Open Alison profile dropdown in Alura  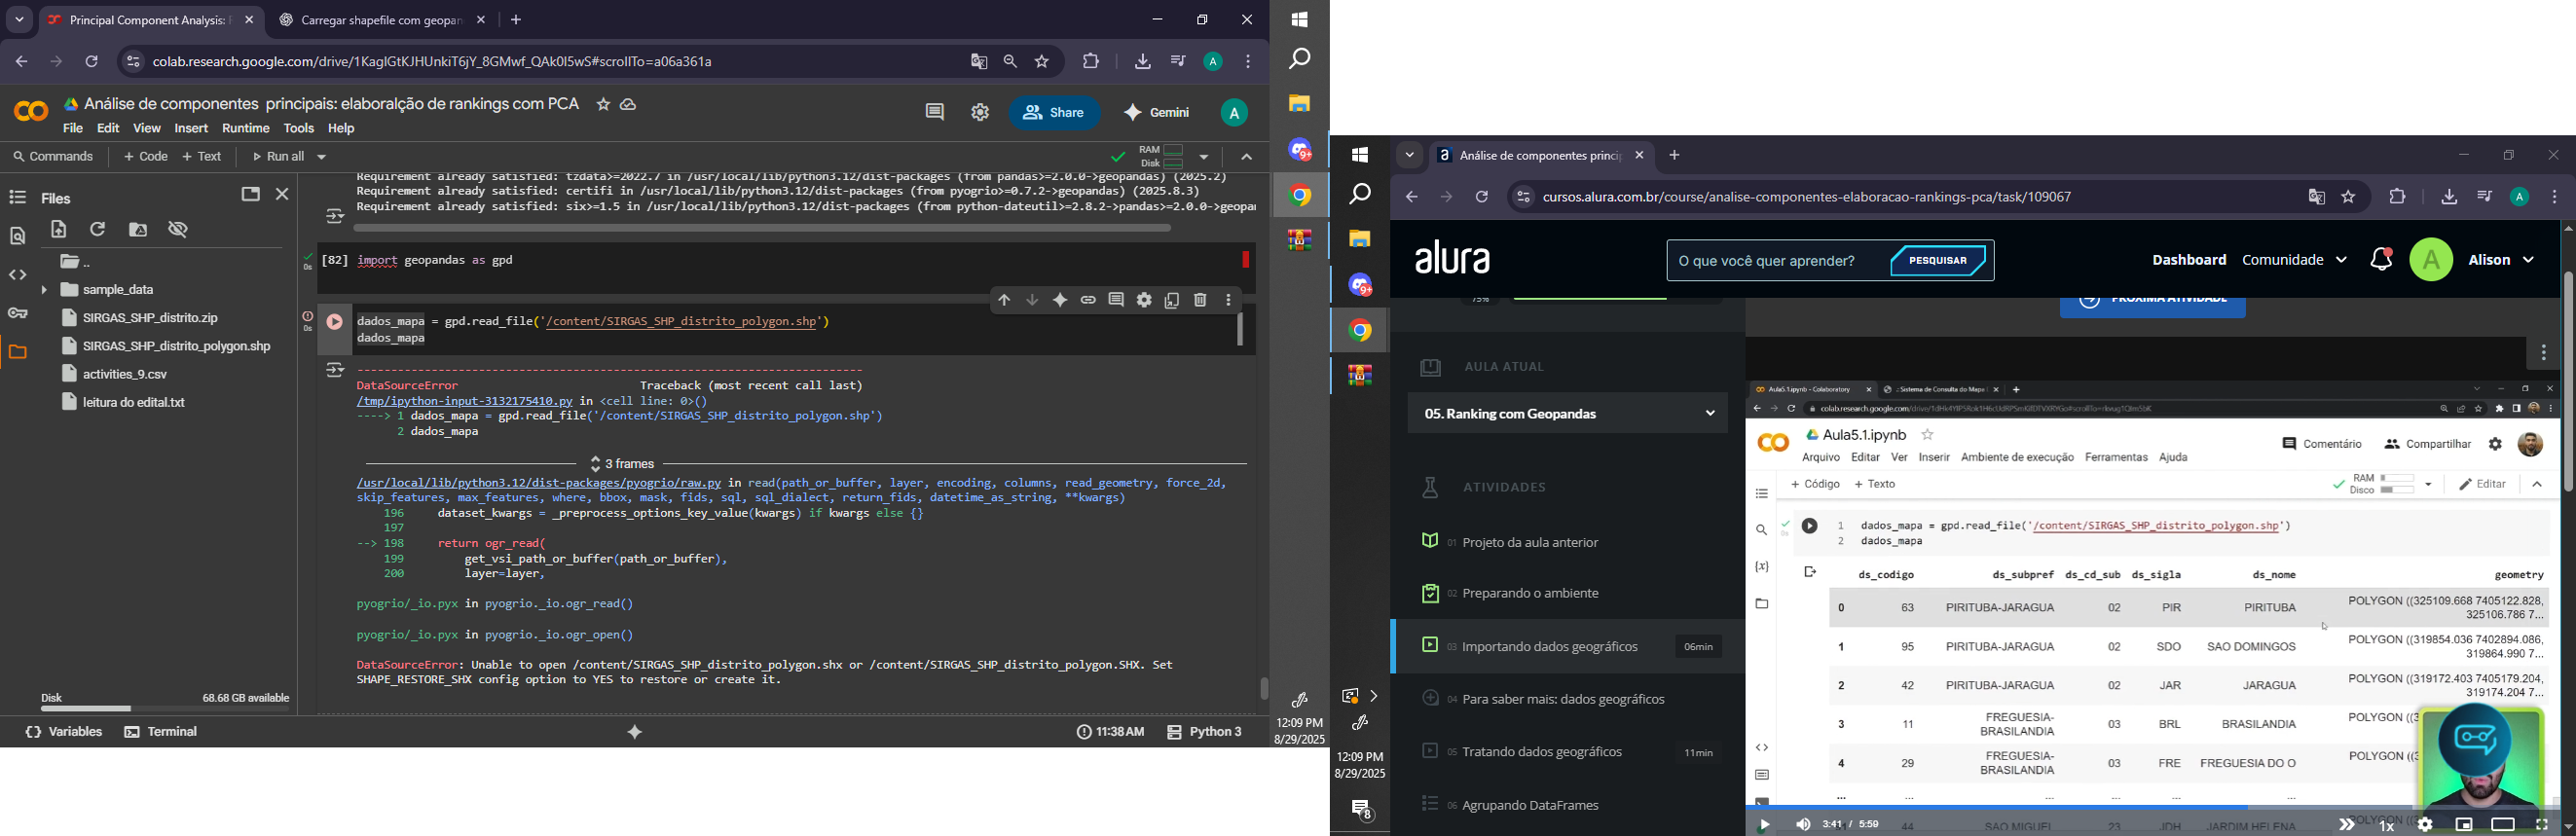pos(2500,260)
